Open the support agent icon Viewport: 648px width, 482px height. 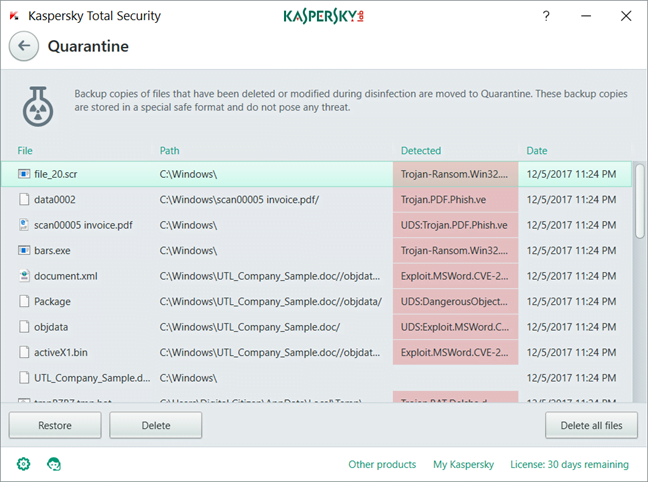(x=54, y=464)
